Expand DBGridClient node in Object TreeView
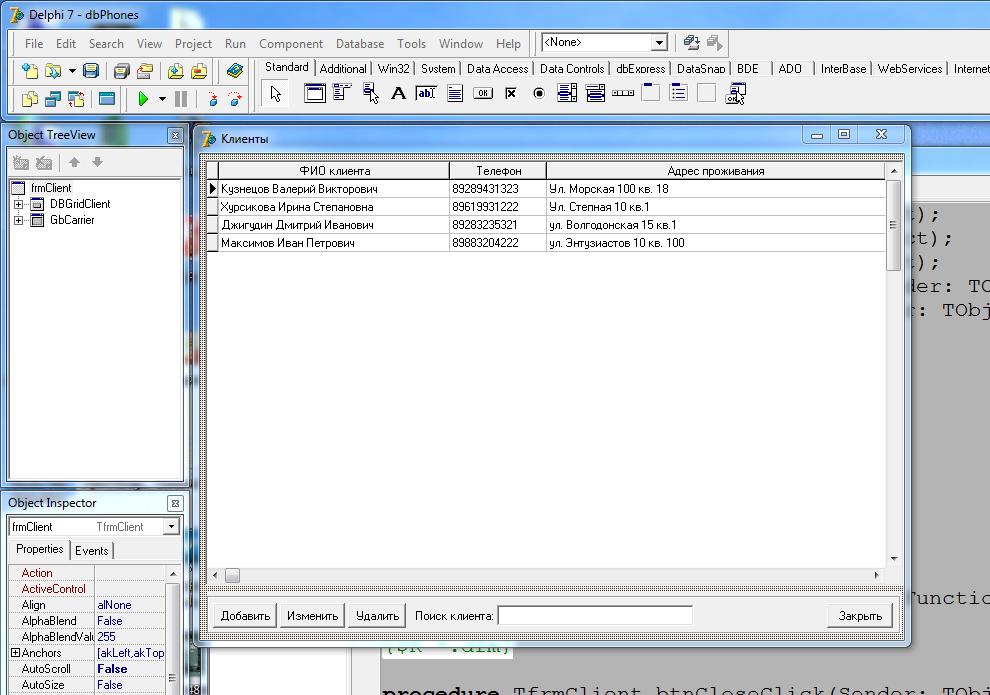The image size is (990, 695). [18, 204]
